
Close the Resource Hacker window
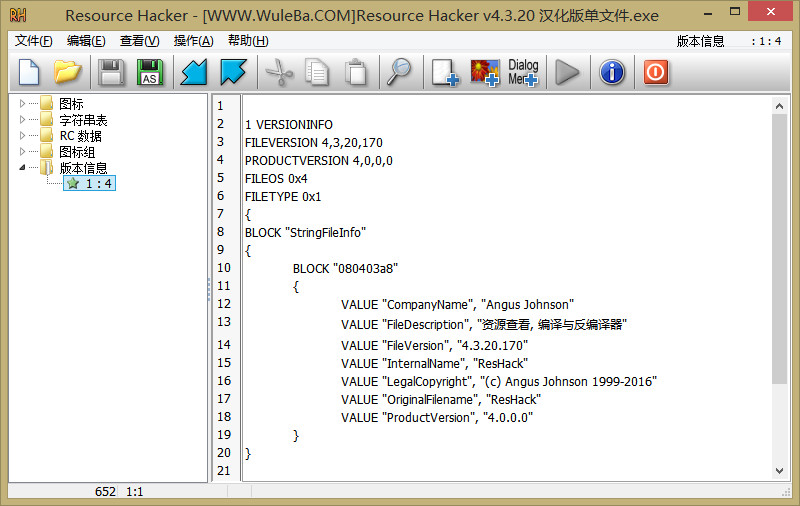[770, 11]
